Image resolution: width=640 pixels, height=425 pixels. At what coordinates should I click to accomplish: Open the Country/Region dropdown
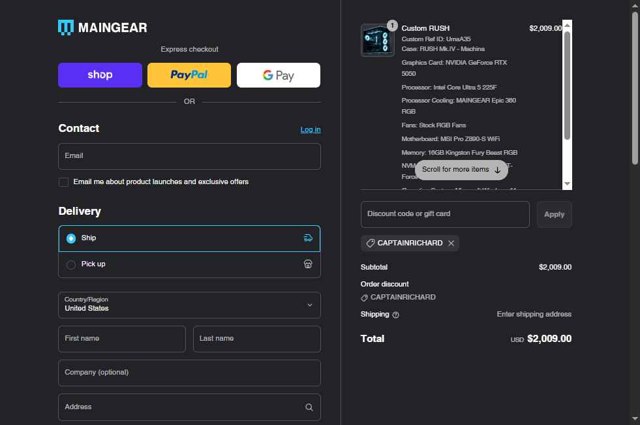(x=189, y=305)
